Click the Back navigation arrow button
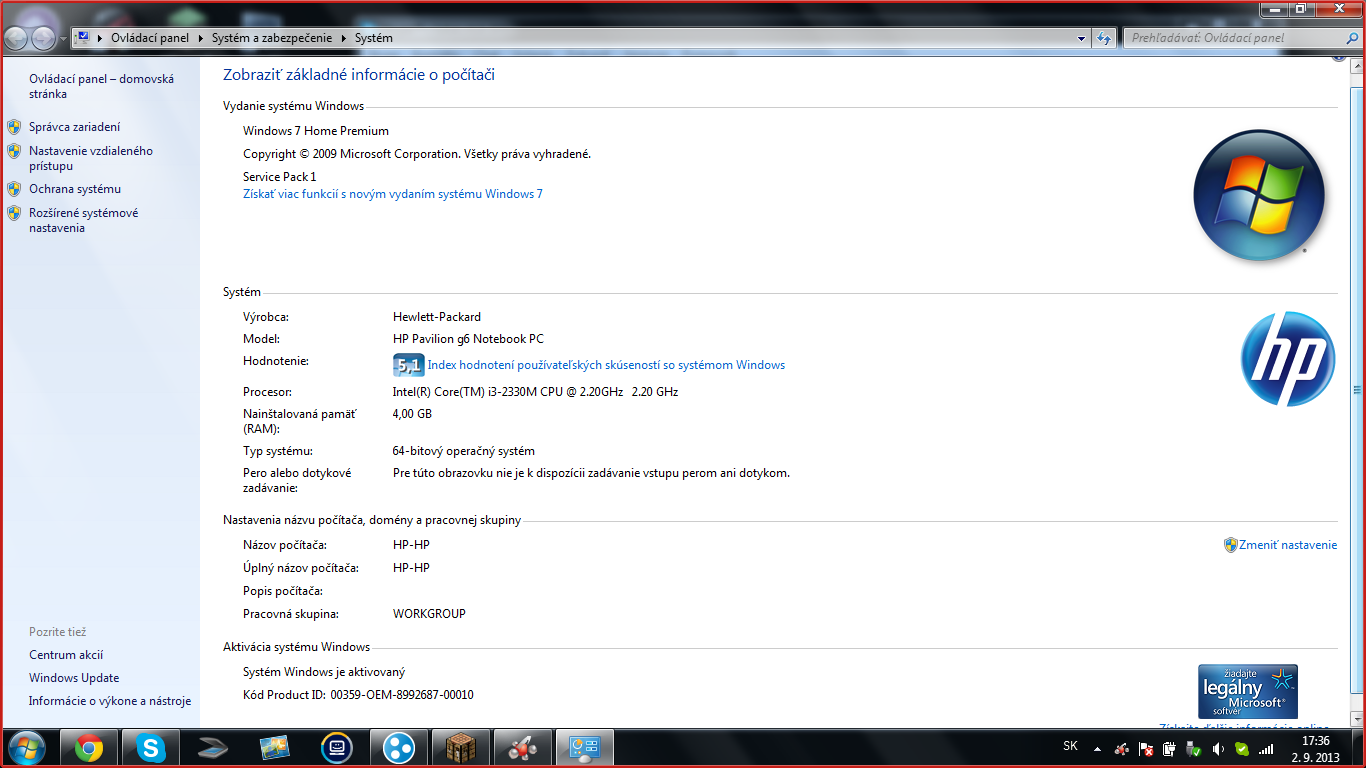The image size is (1366, 768). [18, 38]
